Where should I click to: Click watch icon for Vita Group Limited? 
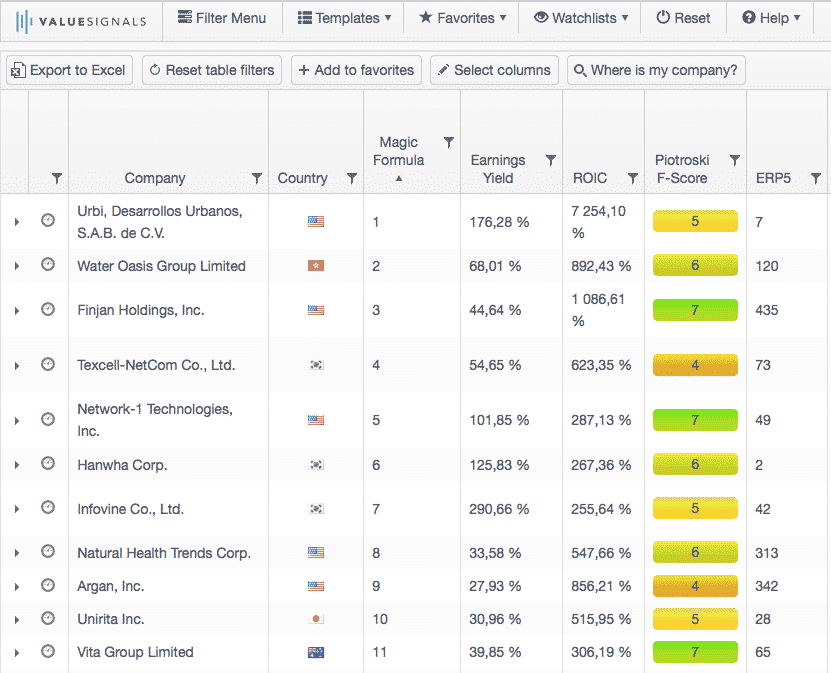[48, 651]
